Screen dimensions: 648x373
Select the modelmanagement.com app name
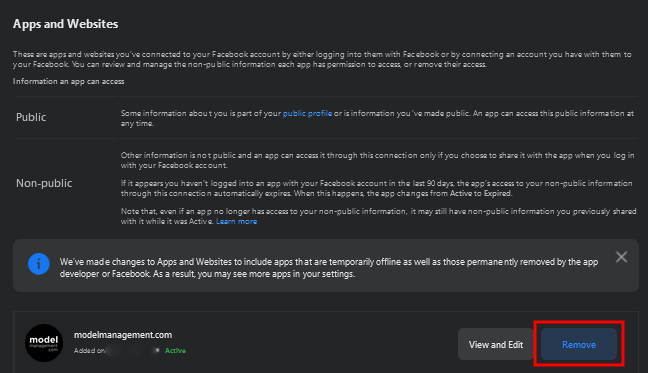[x=123, y=335]
